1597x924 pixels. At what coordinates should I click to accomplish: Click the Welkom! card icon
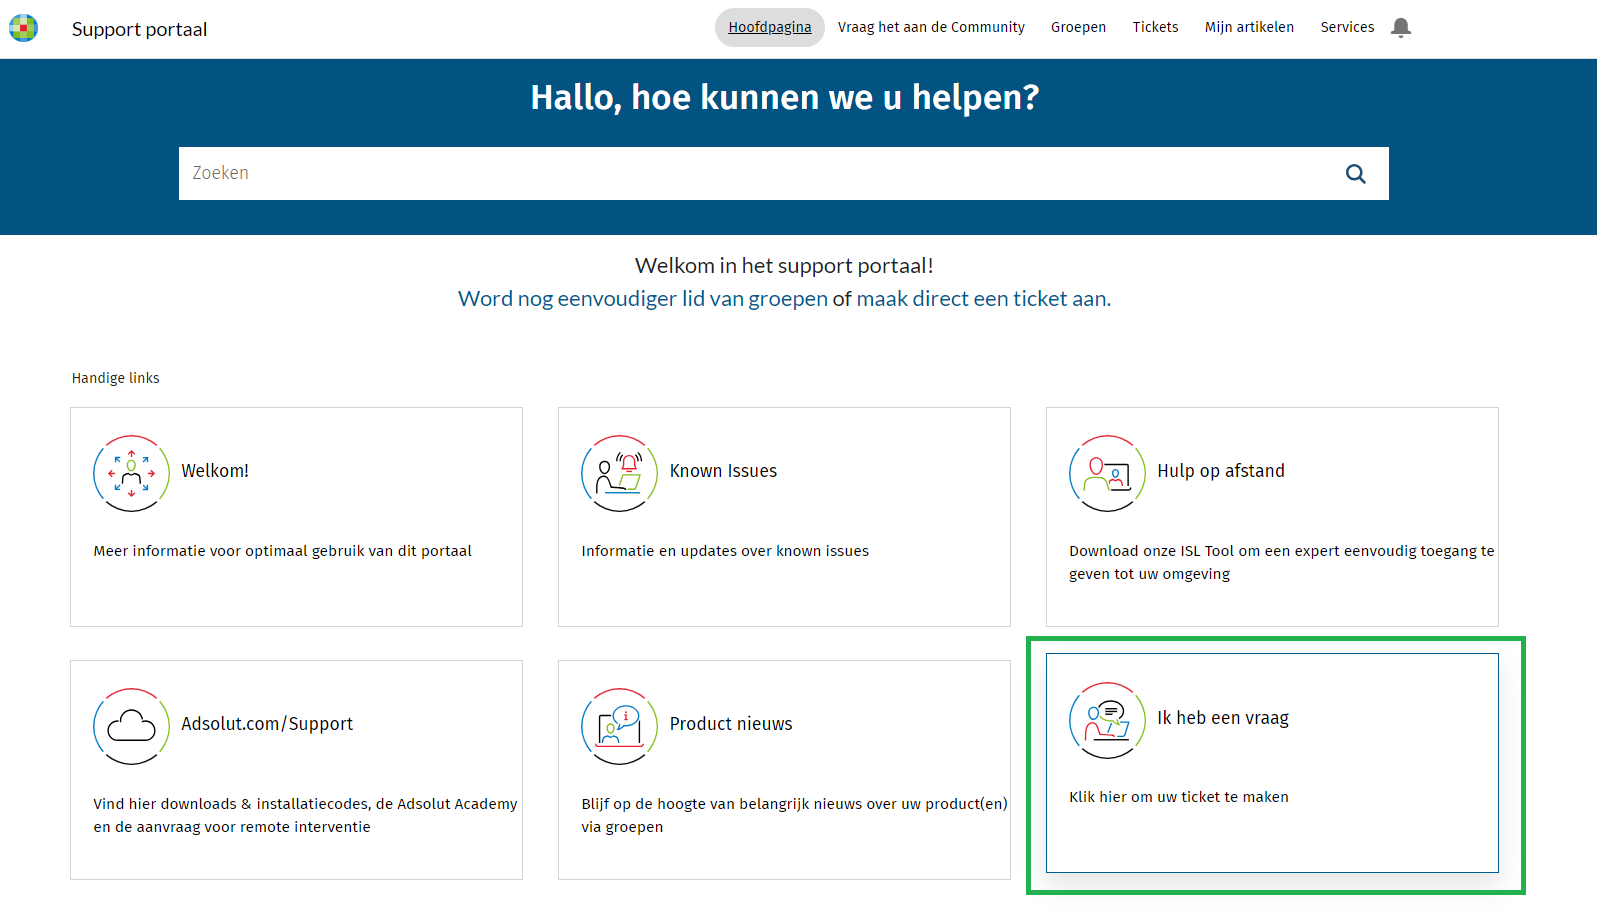(131, 473)
